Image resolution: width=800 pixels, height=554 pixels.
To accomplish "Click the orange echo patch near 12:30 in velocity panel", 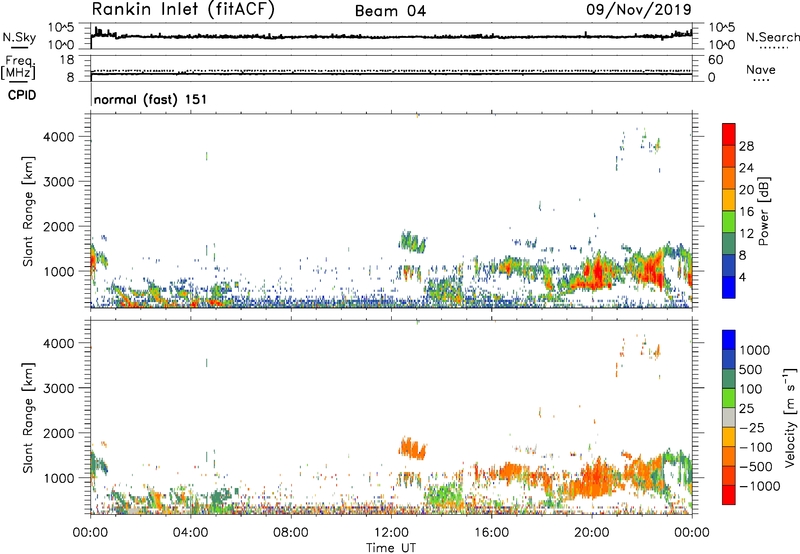I will coord(412,448).
